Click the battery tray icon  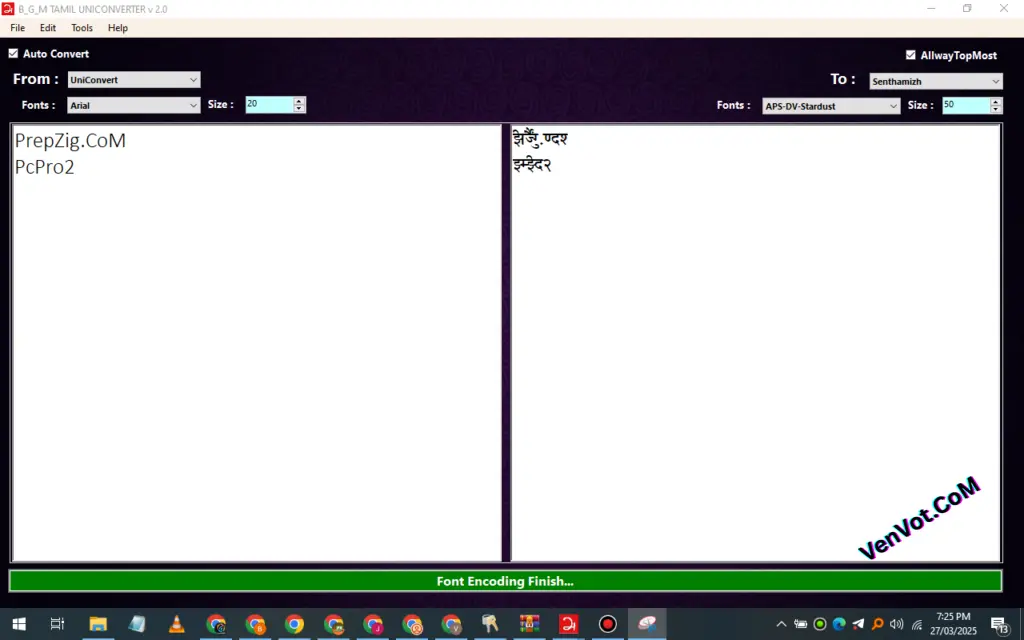[801, 624]
